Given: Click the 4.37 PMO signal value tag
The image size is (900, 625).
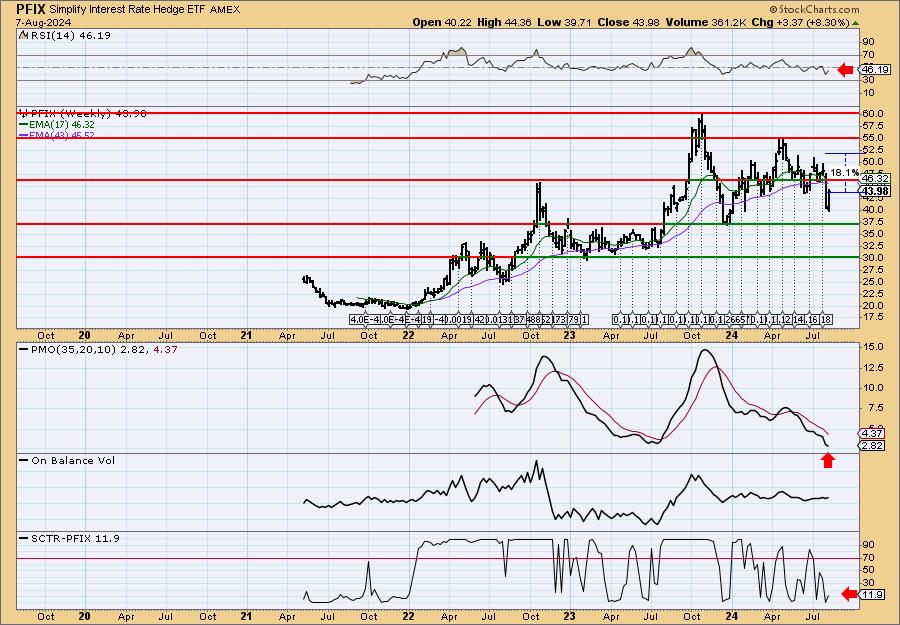Looking at the screenshot, I should [872, 433].
